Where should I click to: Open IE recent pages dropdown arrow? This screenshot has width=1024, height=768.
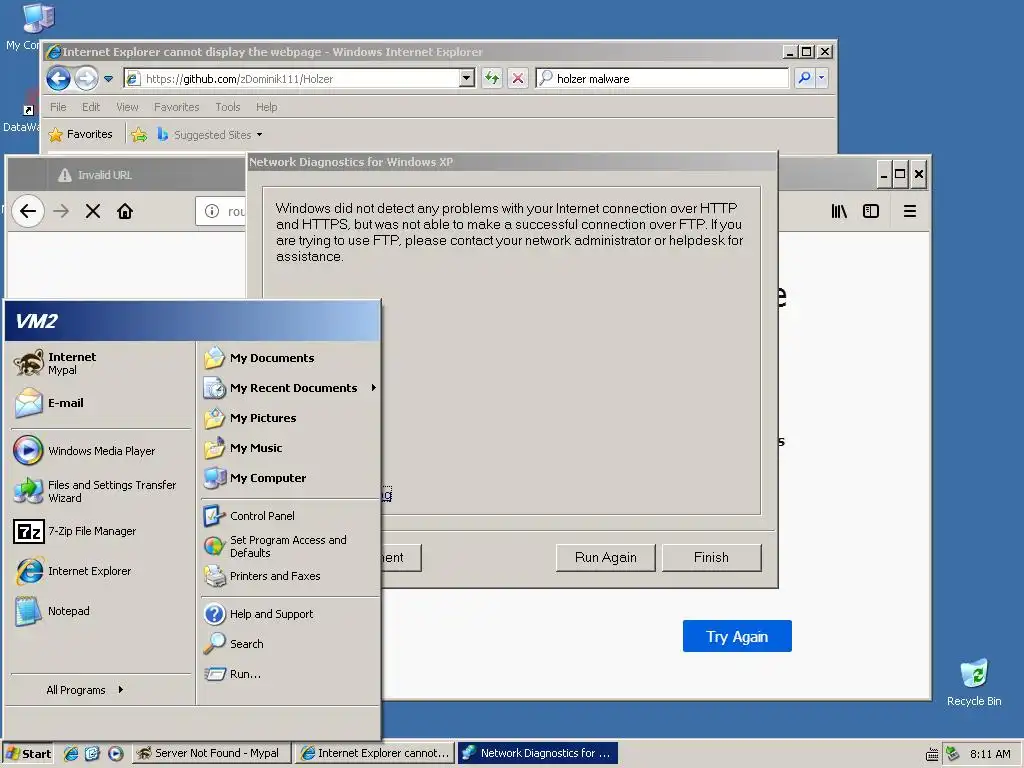(108, 79)
